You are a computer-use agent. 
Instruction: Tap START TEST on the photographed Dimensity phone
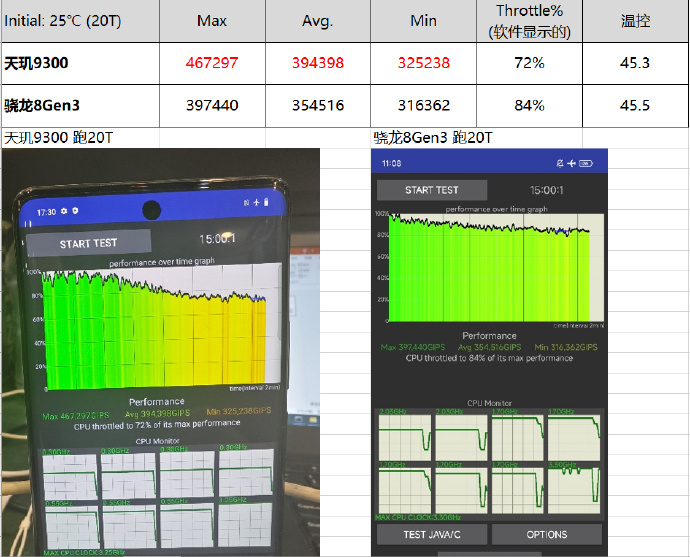point(88,243)
